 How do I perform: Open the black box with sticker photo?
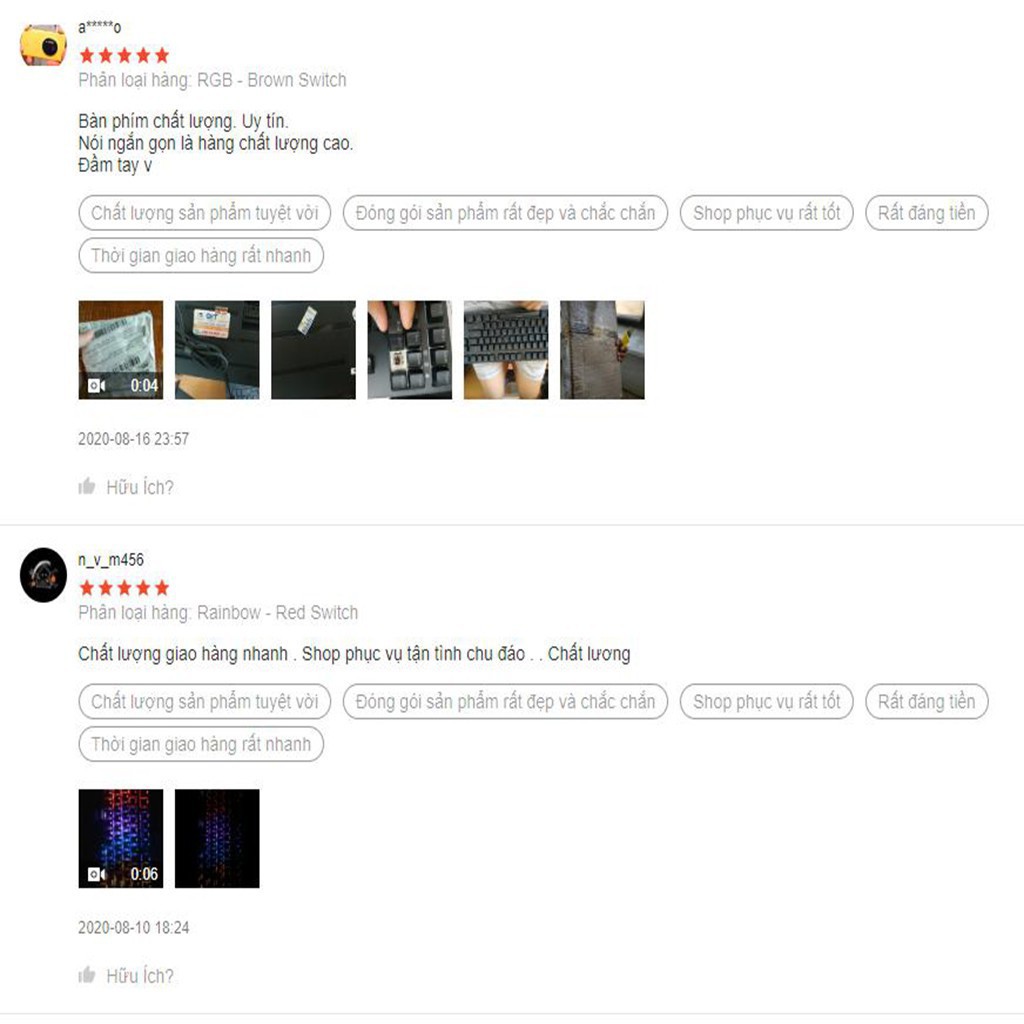[x=313, y=349]
